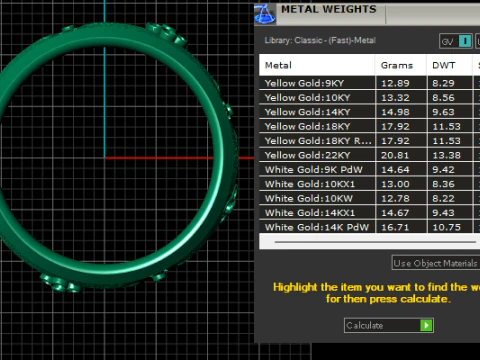The height and width of the screenshot is (360, 480).
Task: Select the Yellow Gold:18KY row
Action: 369,126
